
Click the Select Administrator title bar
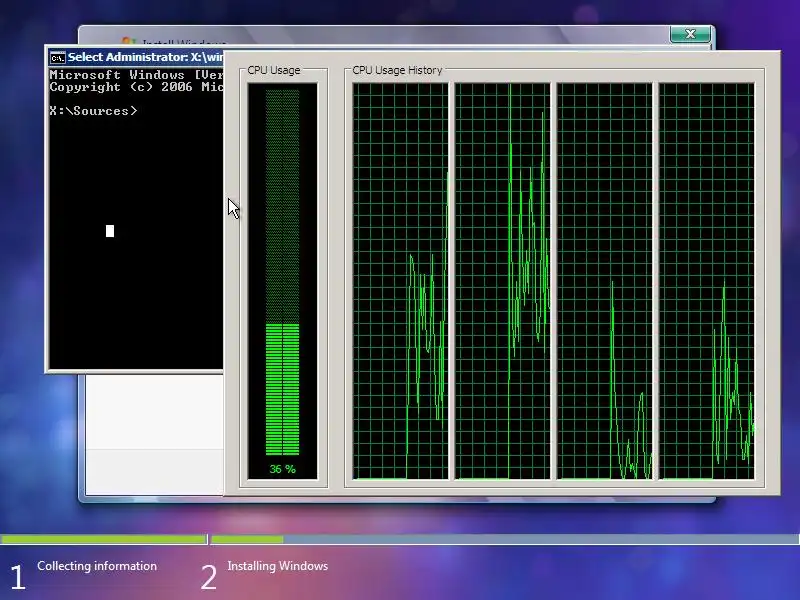136,57
